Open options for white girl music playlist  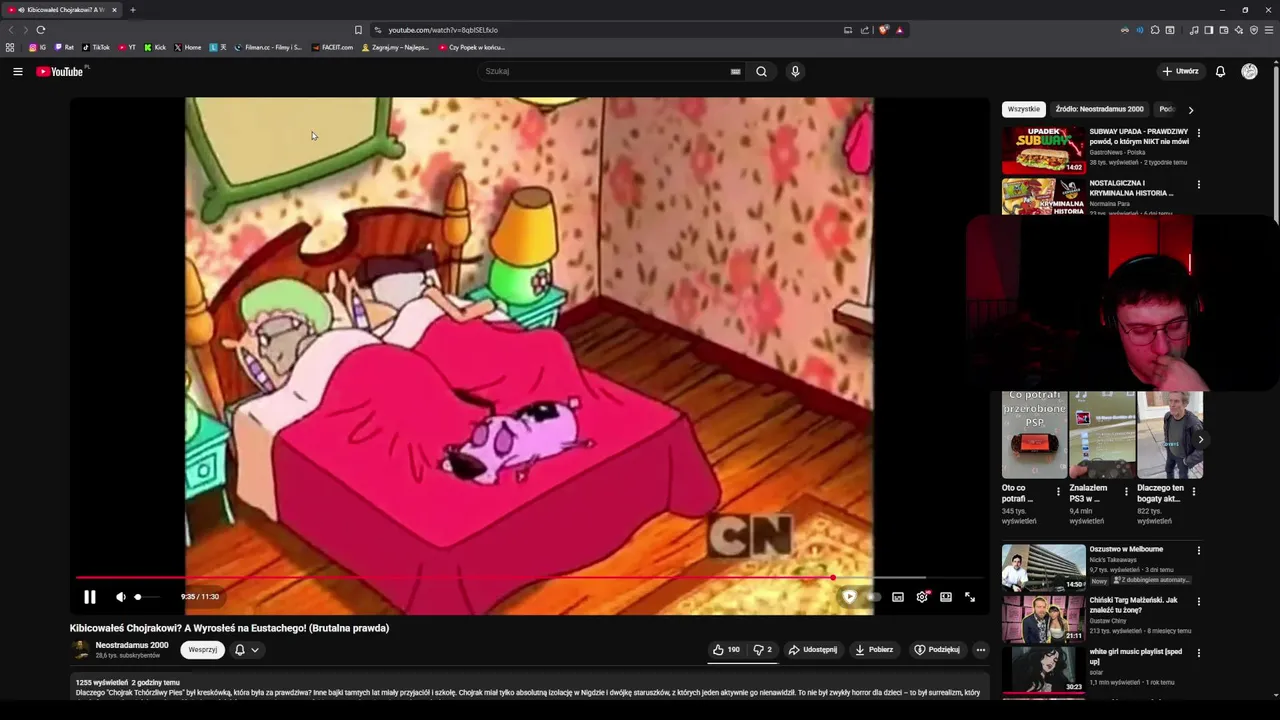click(1199, 653)
